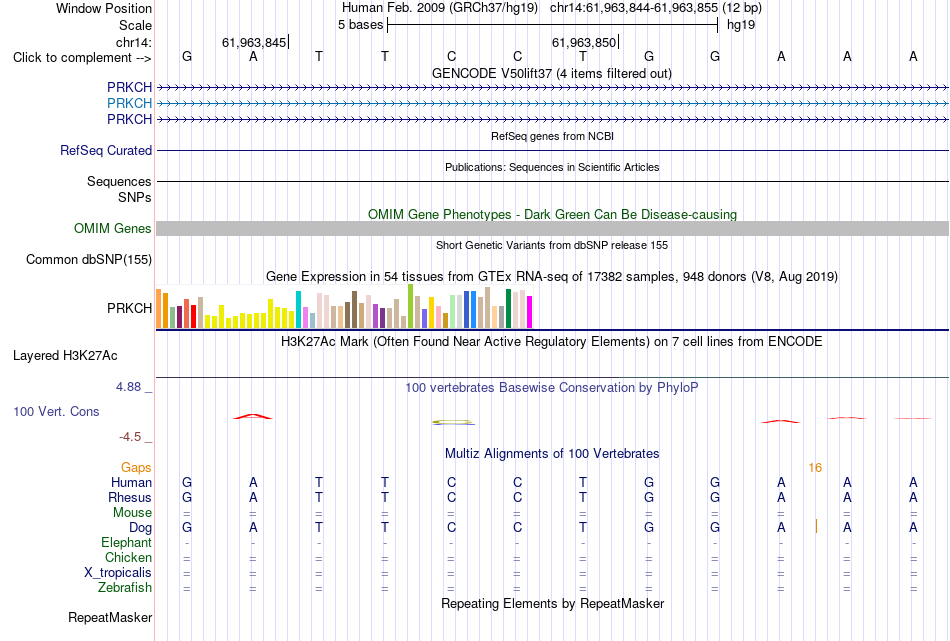Click 'Human Feb. 2009 (GRCh37/hg19)' assembly text
950x641 pixels.
click(x=439, y=8)
